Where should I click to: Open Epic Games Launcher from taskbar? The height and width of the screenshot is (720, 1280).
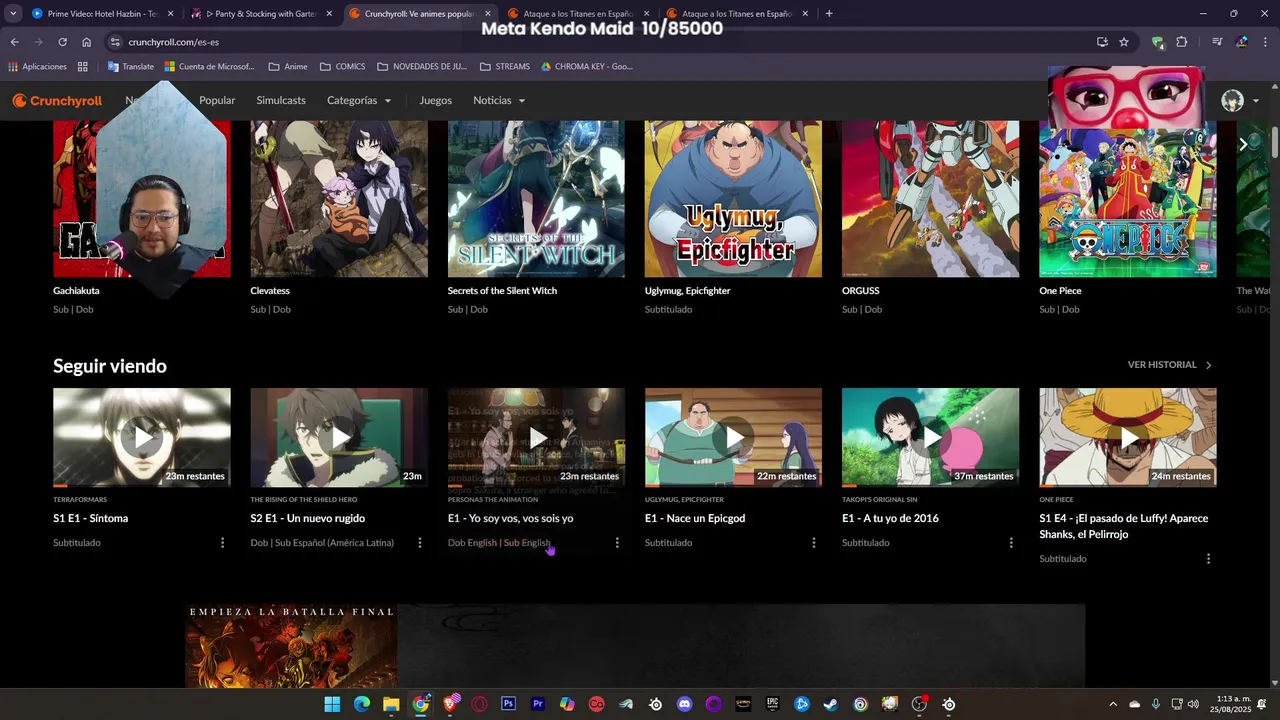[x=772, y=704]
